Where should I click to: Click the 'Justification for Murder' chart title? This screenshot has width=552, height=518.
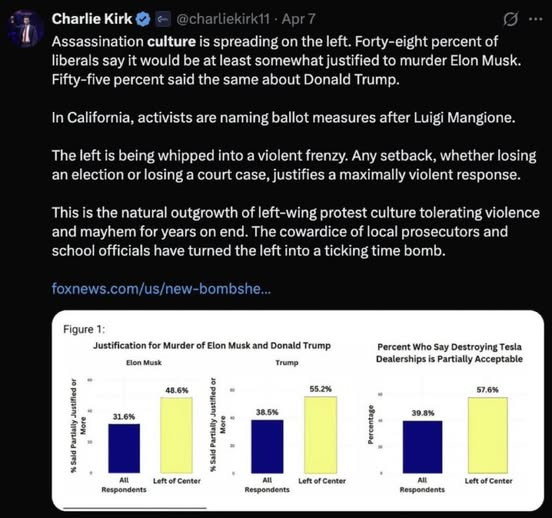click(x=212, y=346)
